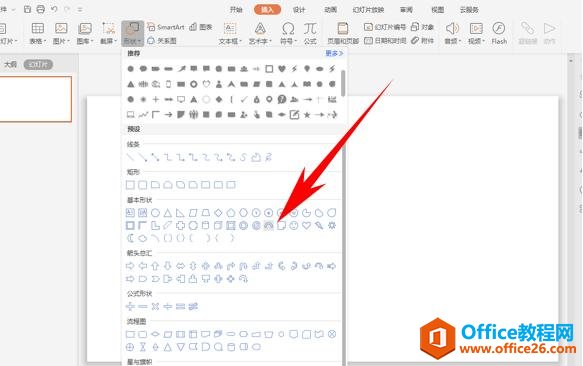Image resolution: width=583 pixels, height=366 pixels.
Task: Insert the right arrow block shape
Action: [130, 266]
